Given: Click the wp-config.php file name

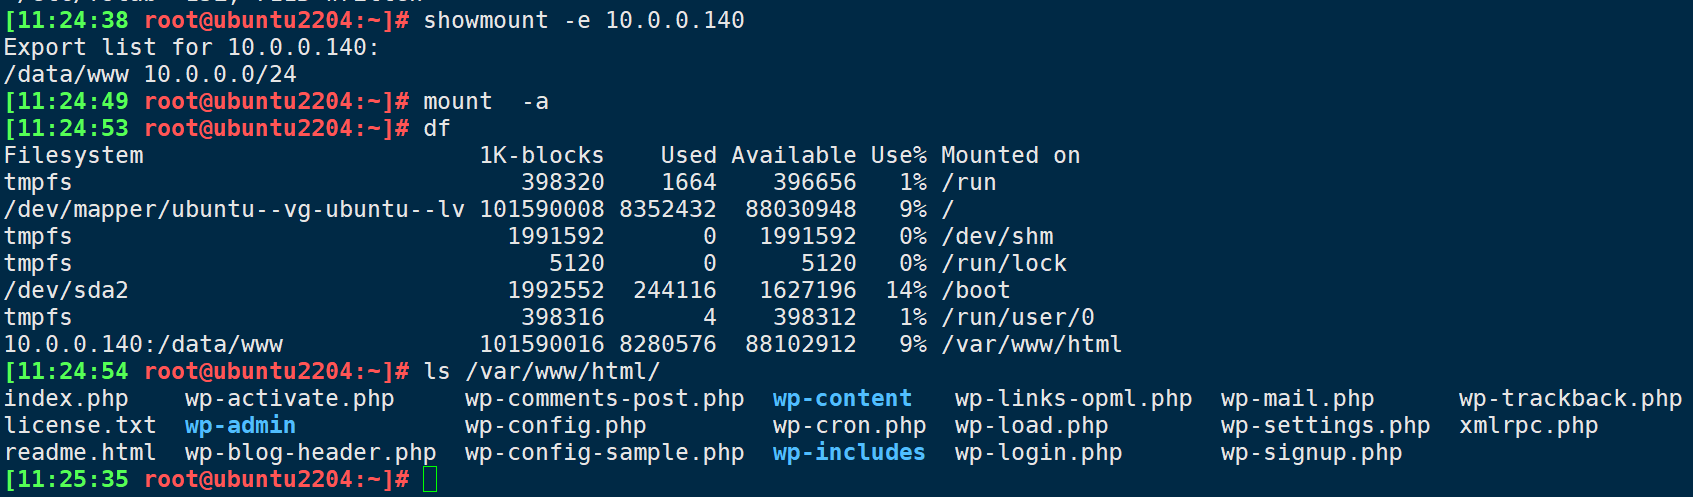Looking at the screenshot, I should pos(555,425).
